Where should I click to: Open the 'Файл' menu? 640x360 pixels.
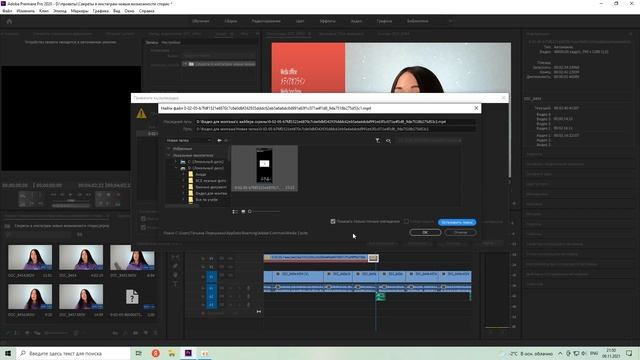(x=7, y=11)
